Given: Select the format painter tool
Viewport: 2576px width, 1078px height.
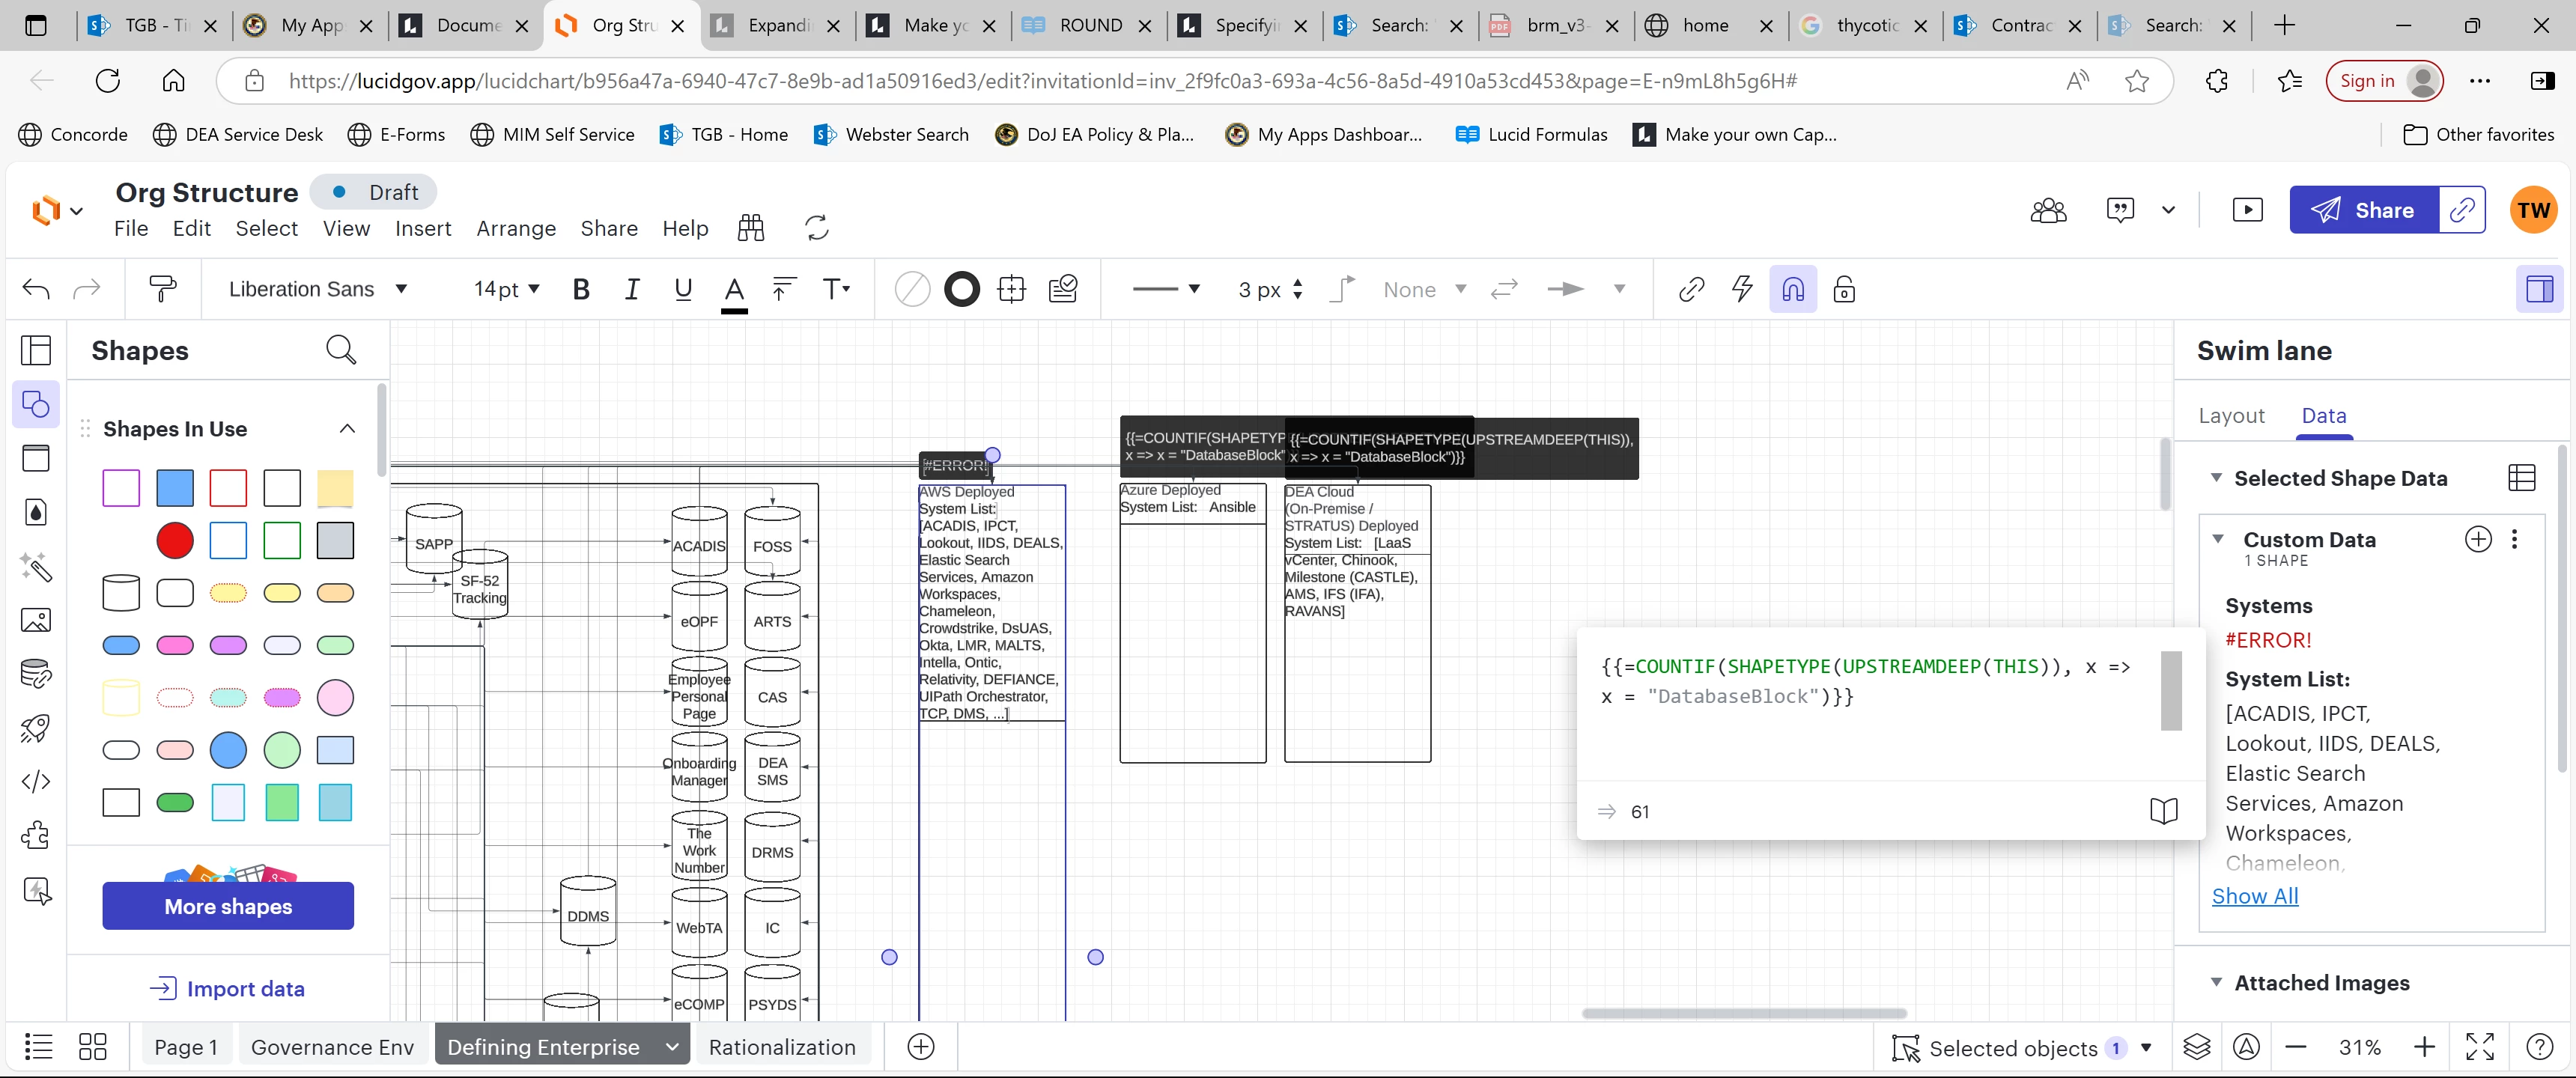Looking at the screenshot, I should pos(162,290).
